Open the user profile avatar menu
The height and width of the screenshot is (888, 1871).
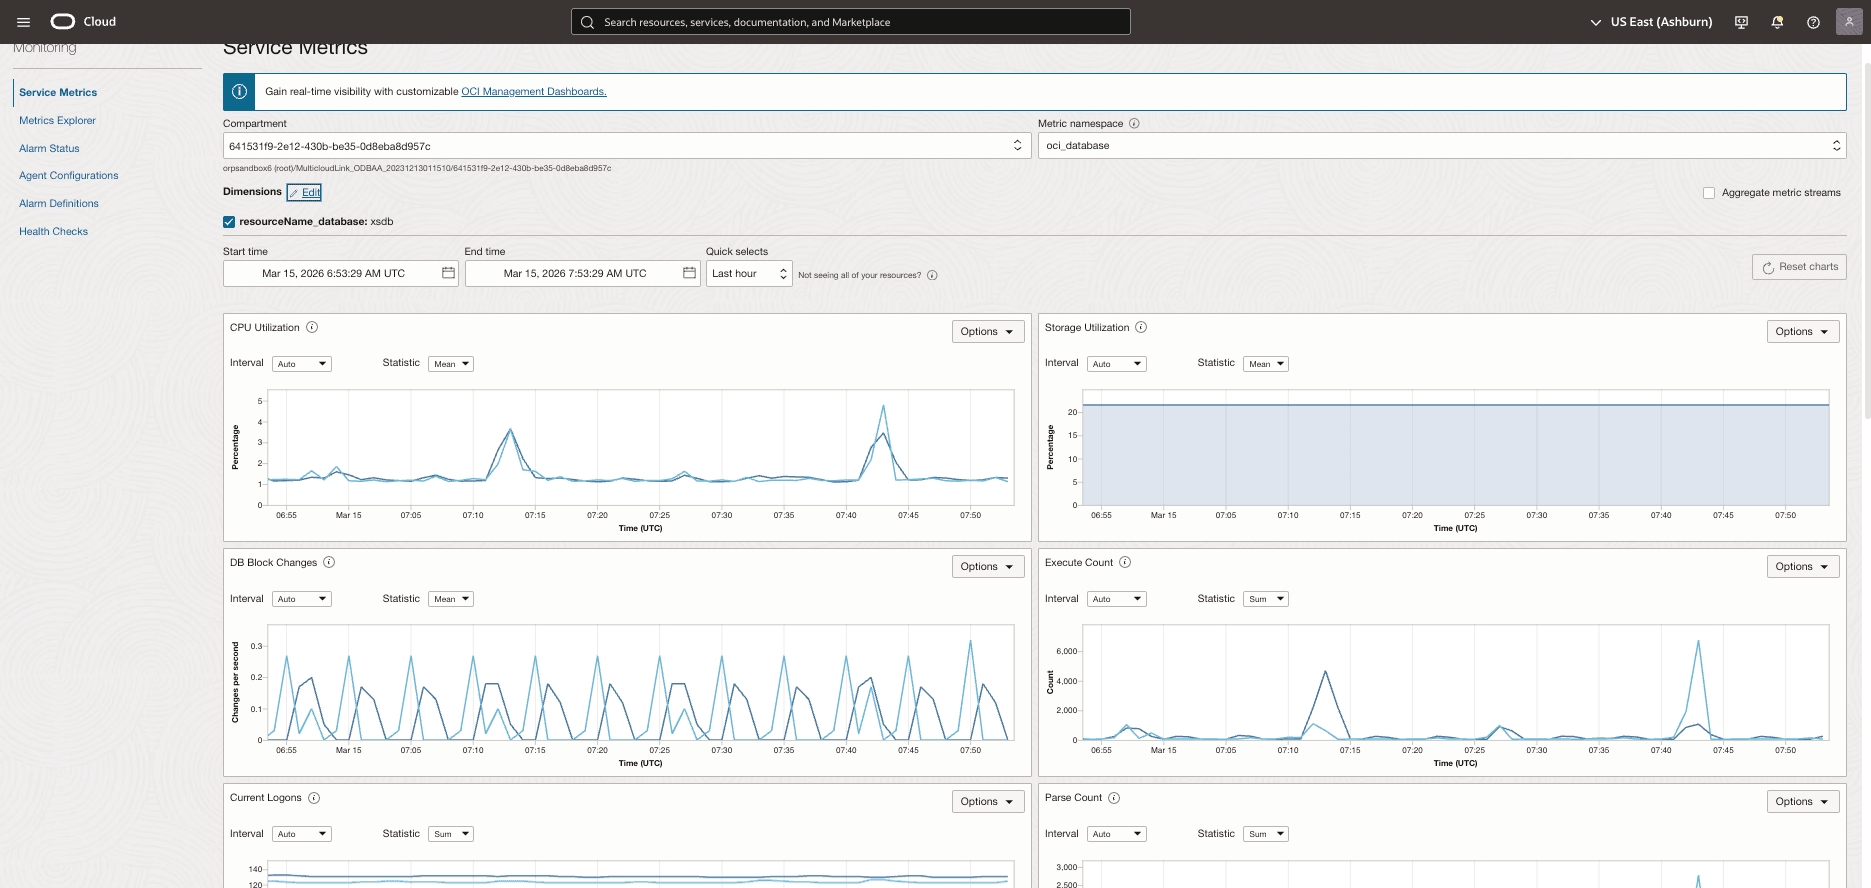coord(1849,22)
